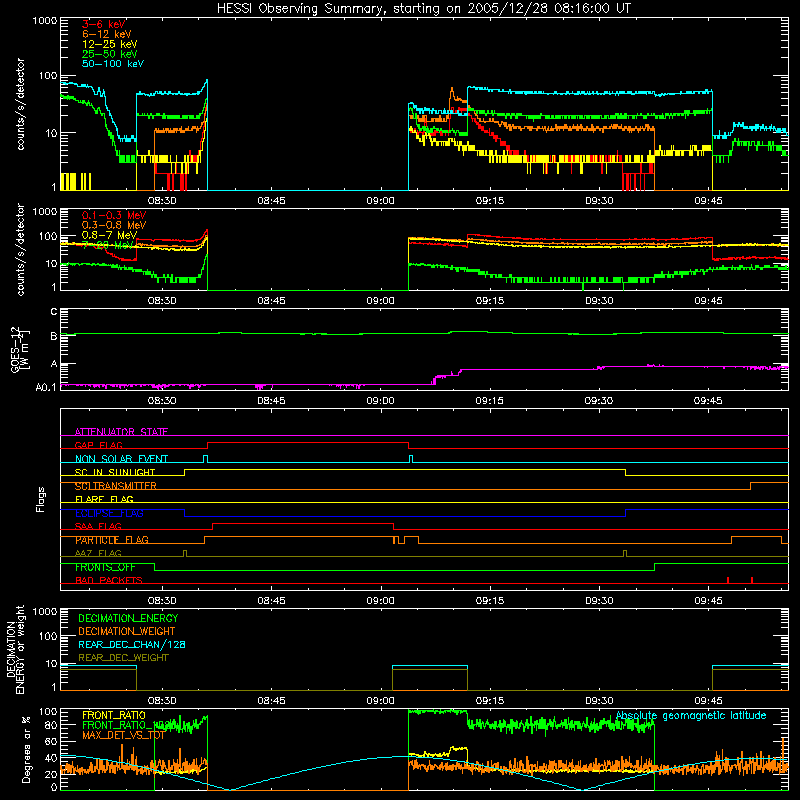Viewport: 800px width, 800px height.
Task: Click the counts/s/detector title of the MeV panel
Action: coord(20,250)
